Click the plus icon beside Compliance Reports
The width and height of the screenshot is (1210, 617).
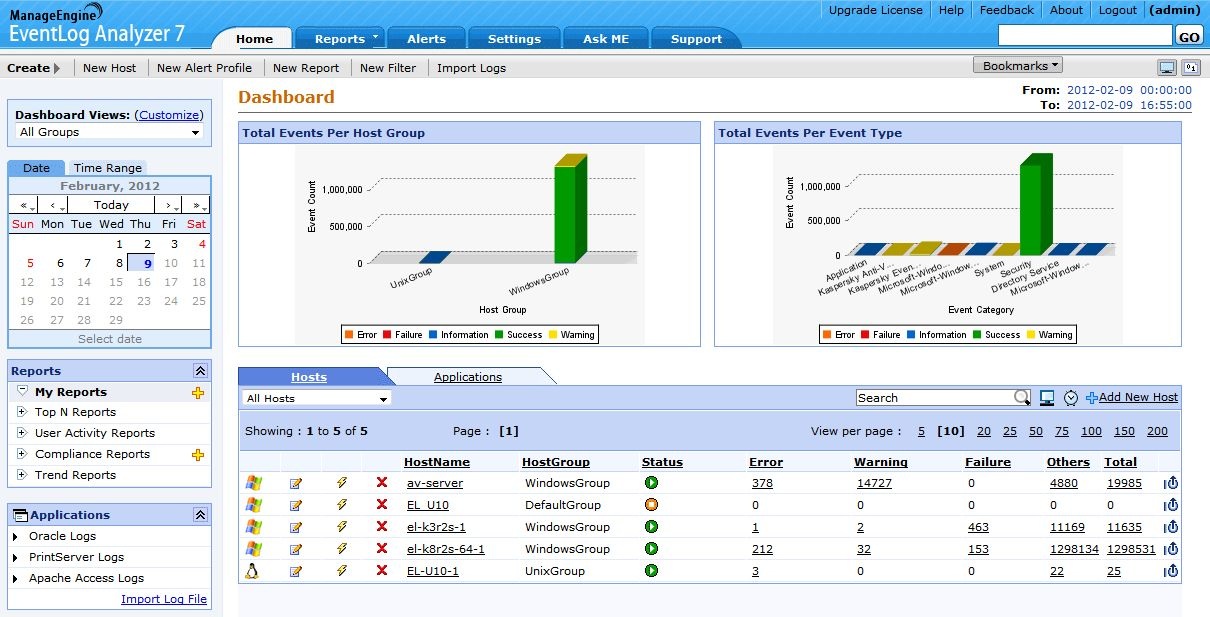(198, 455)
